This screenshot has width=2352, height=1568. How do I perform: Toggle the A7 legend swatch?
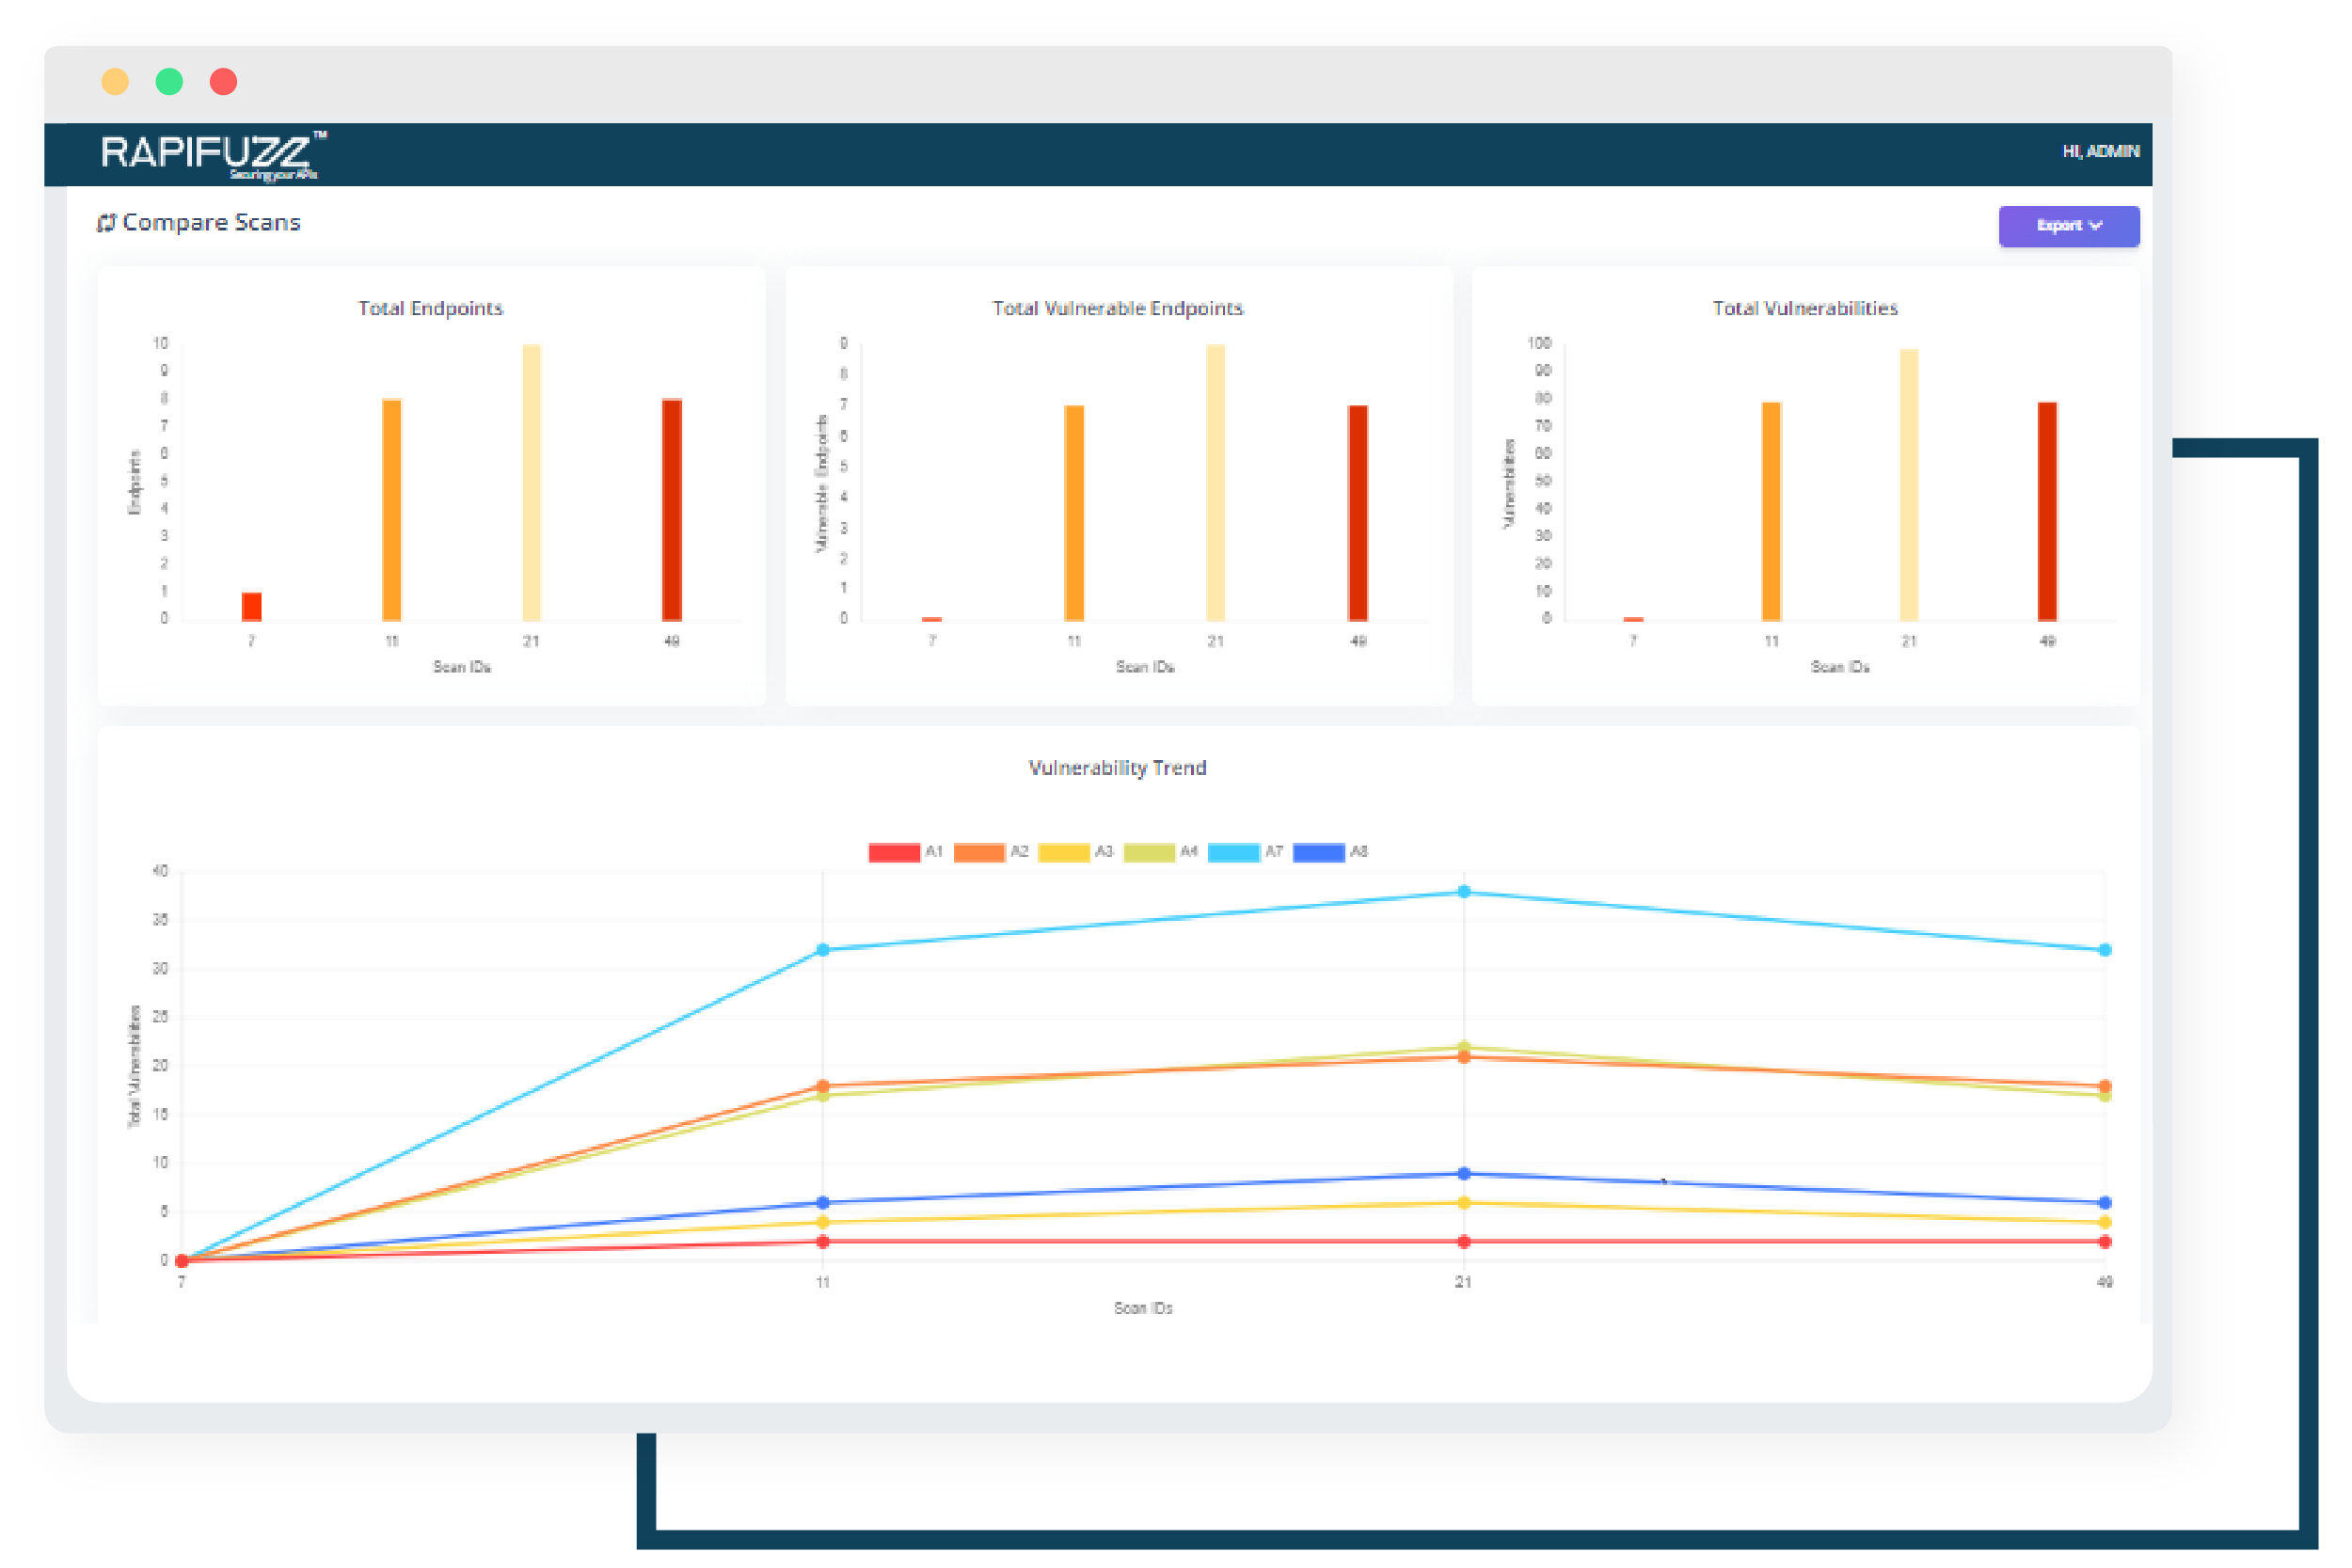click(x=1234, y=853)
